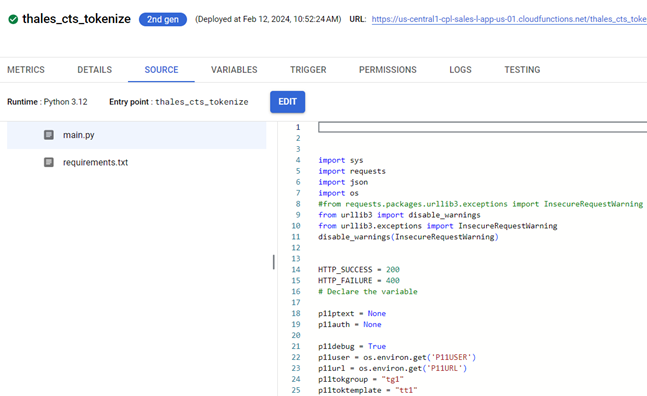Click 'disable_warnings(InsecureRequestWarning)' call line
647x396 pixels.
click(x=408, y=237)
